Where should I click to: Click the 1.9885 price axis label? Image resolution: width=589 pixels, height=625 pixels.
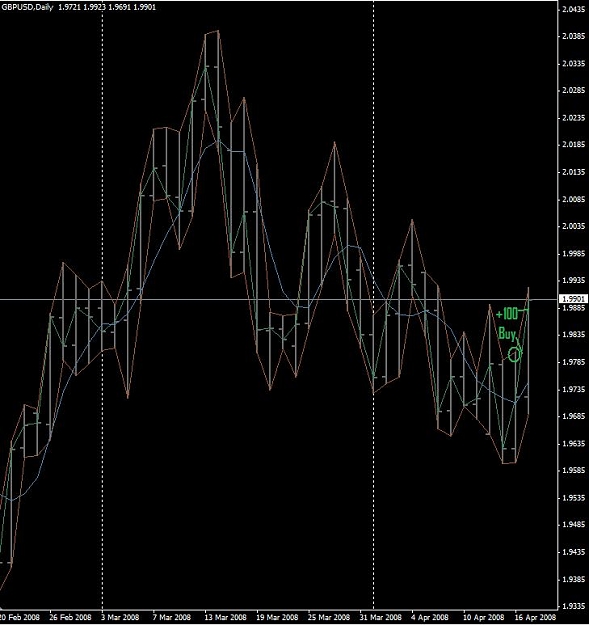(x=574, y=308)
